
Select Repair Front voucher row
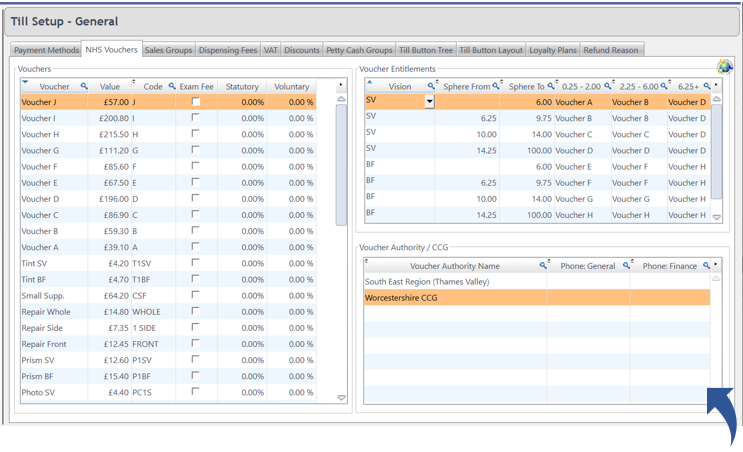tap(168, 344)
